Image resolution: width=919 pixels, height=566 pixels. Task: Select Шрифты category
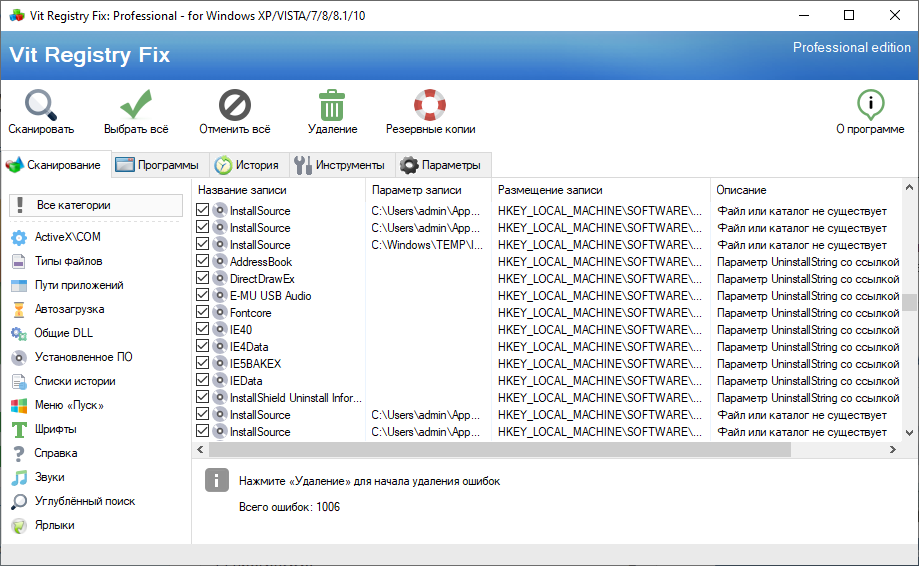point(44,429)
